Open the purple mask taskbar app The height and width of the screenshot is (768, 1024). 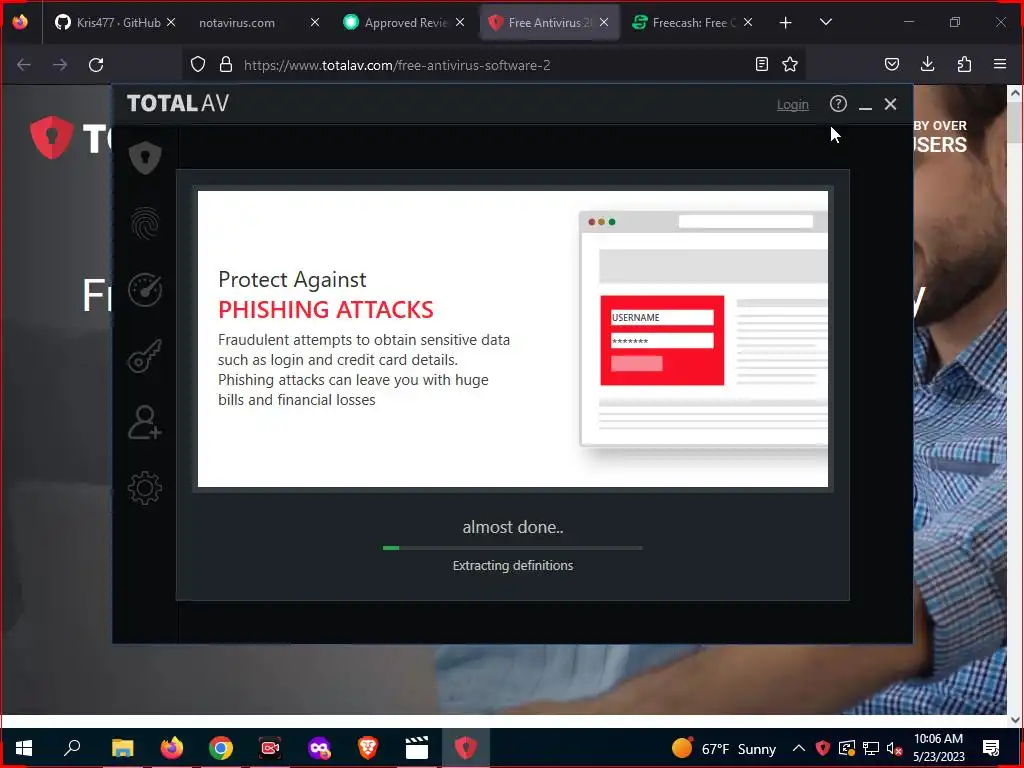tap(319, 748)
